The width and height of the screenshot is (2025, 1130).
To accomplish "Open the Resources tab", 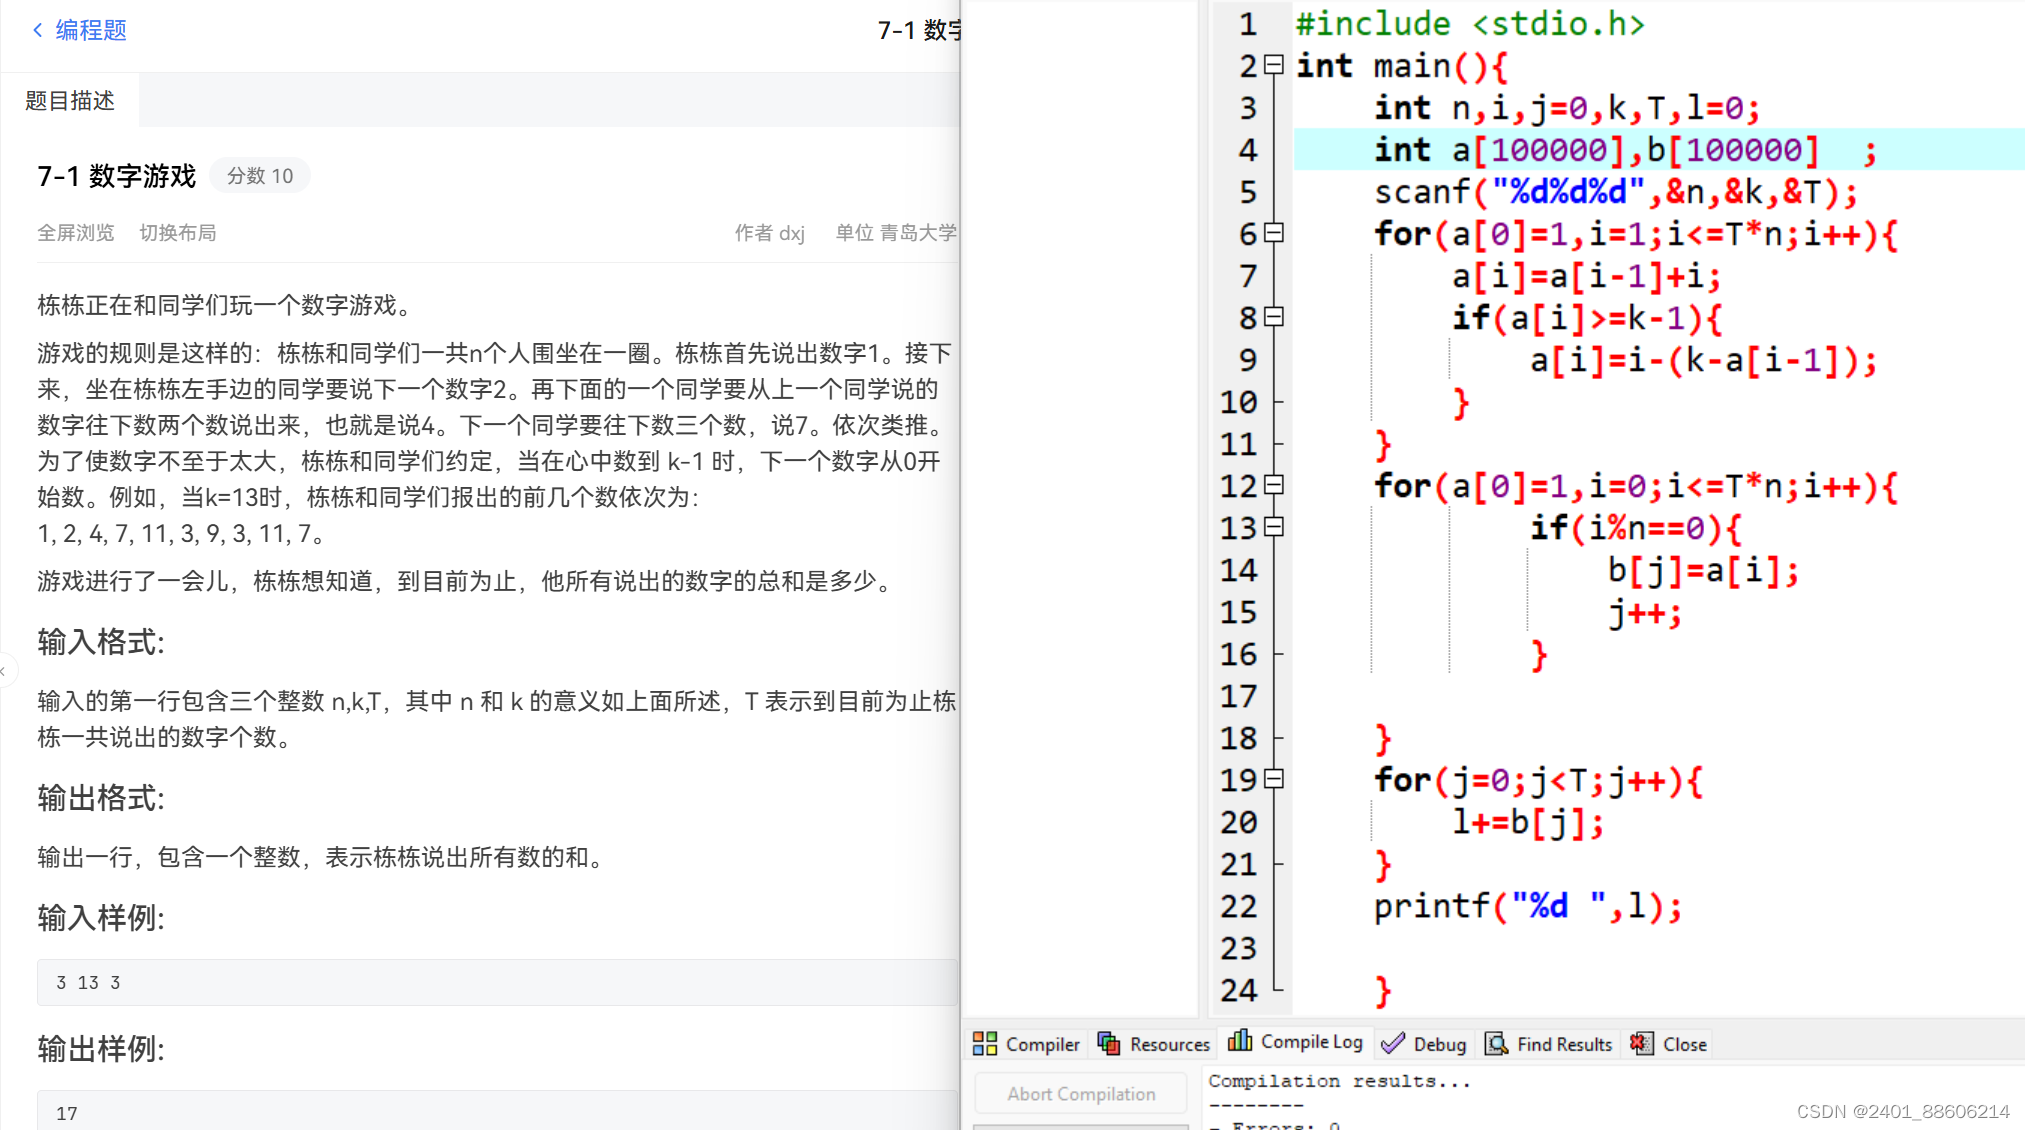I will tap(1154, 1044).
